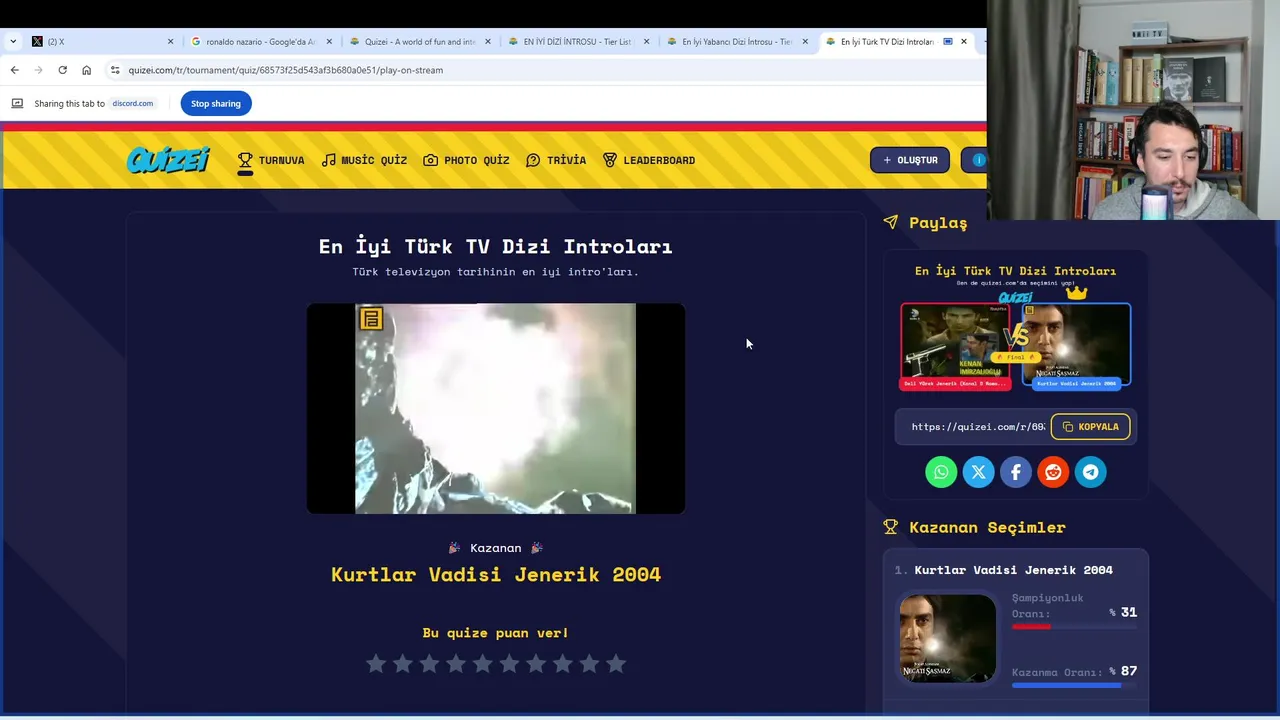Reload the current page
This screenshot has height=720, width=1280.
tap(62, 70)
